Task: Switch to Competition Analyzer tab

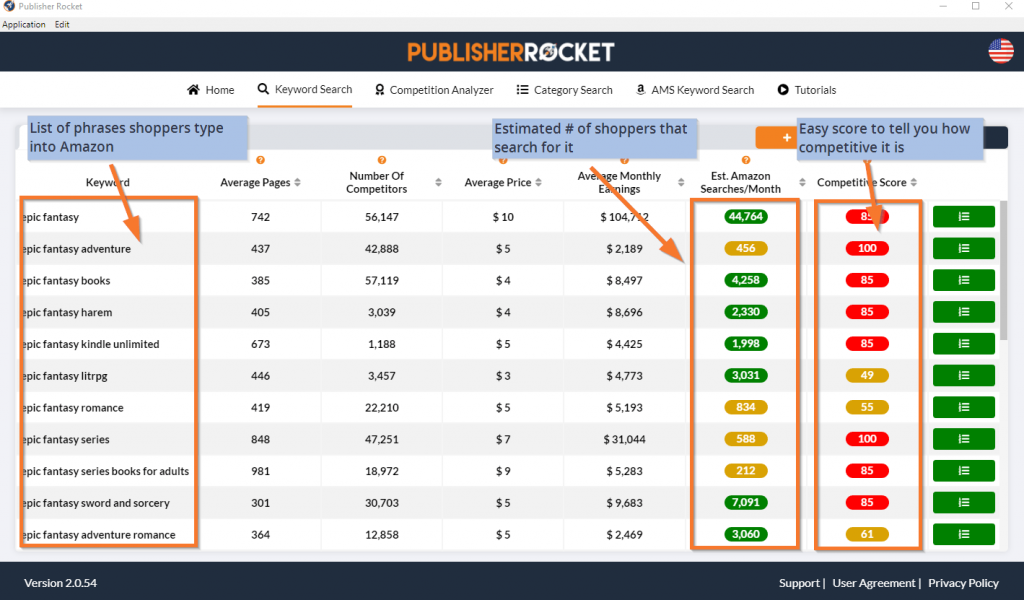Action: coord(433,90)
